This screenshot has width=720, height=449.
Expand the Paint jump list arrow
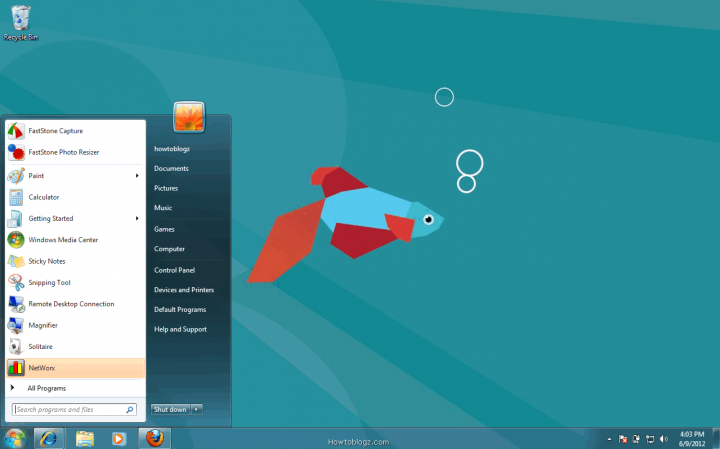coord(137,176)
